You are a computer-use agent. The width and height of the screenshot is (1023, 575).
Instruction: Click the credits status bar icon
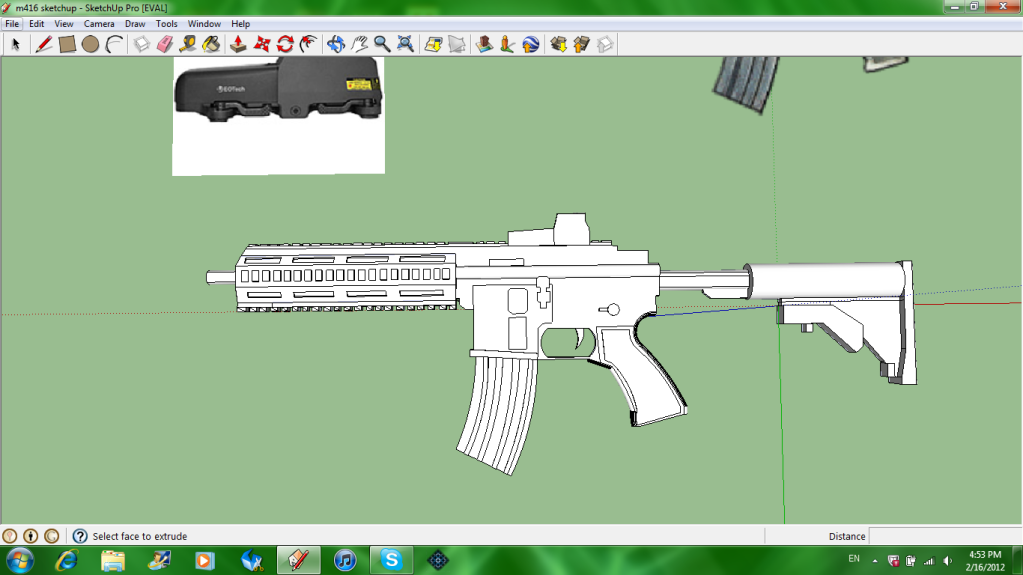(x=31, y=536)
